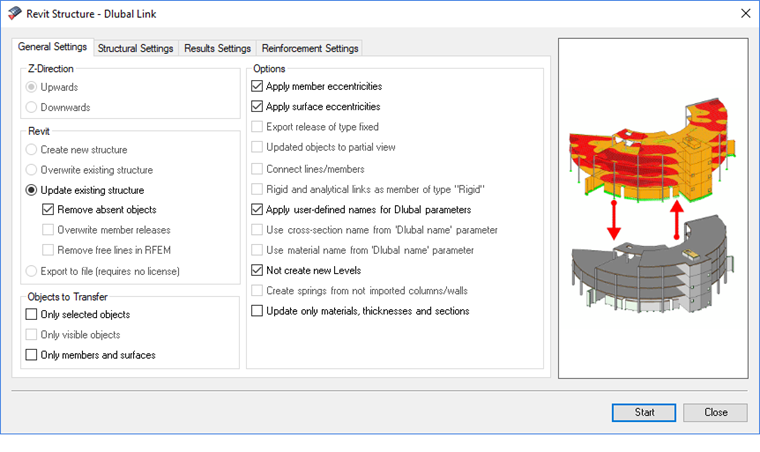
Task: Enable Update only materials, thicknesses and sections
Action: 258,311
